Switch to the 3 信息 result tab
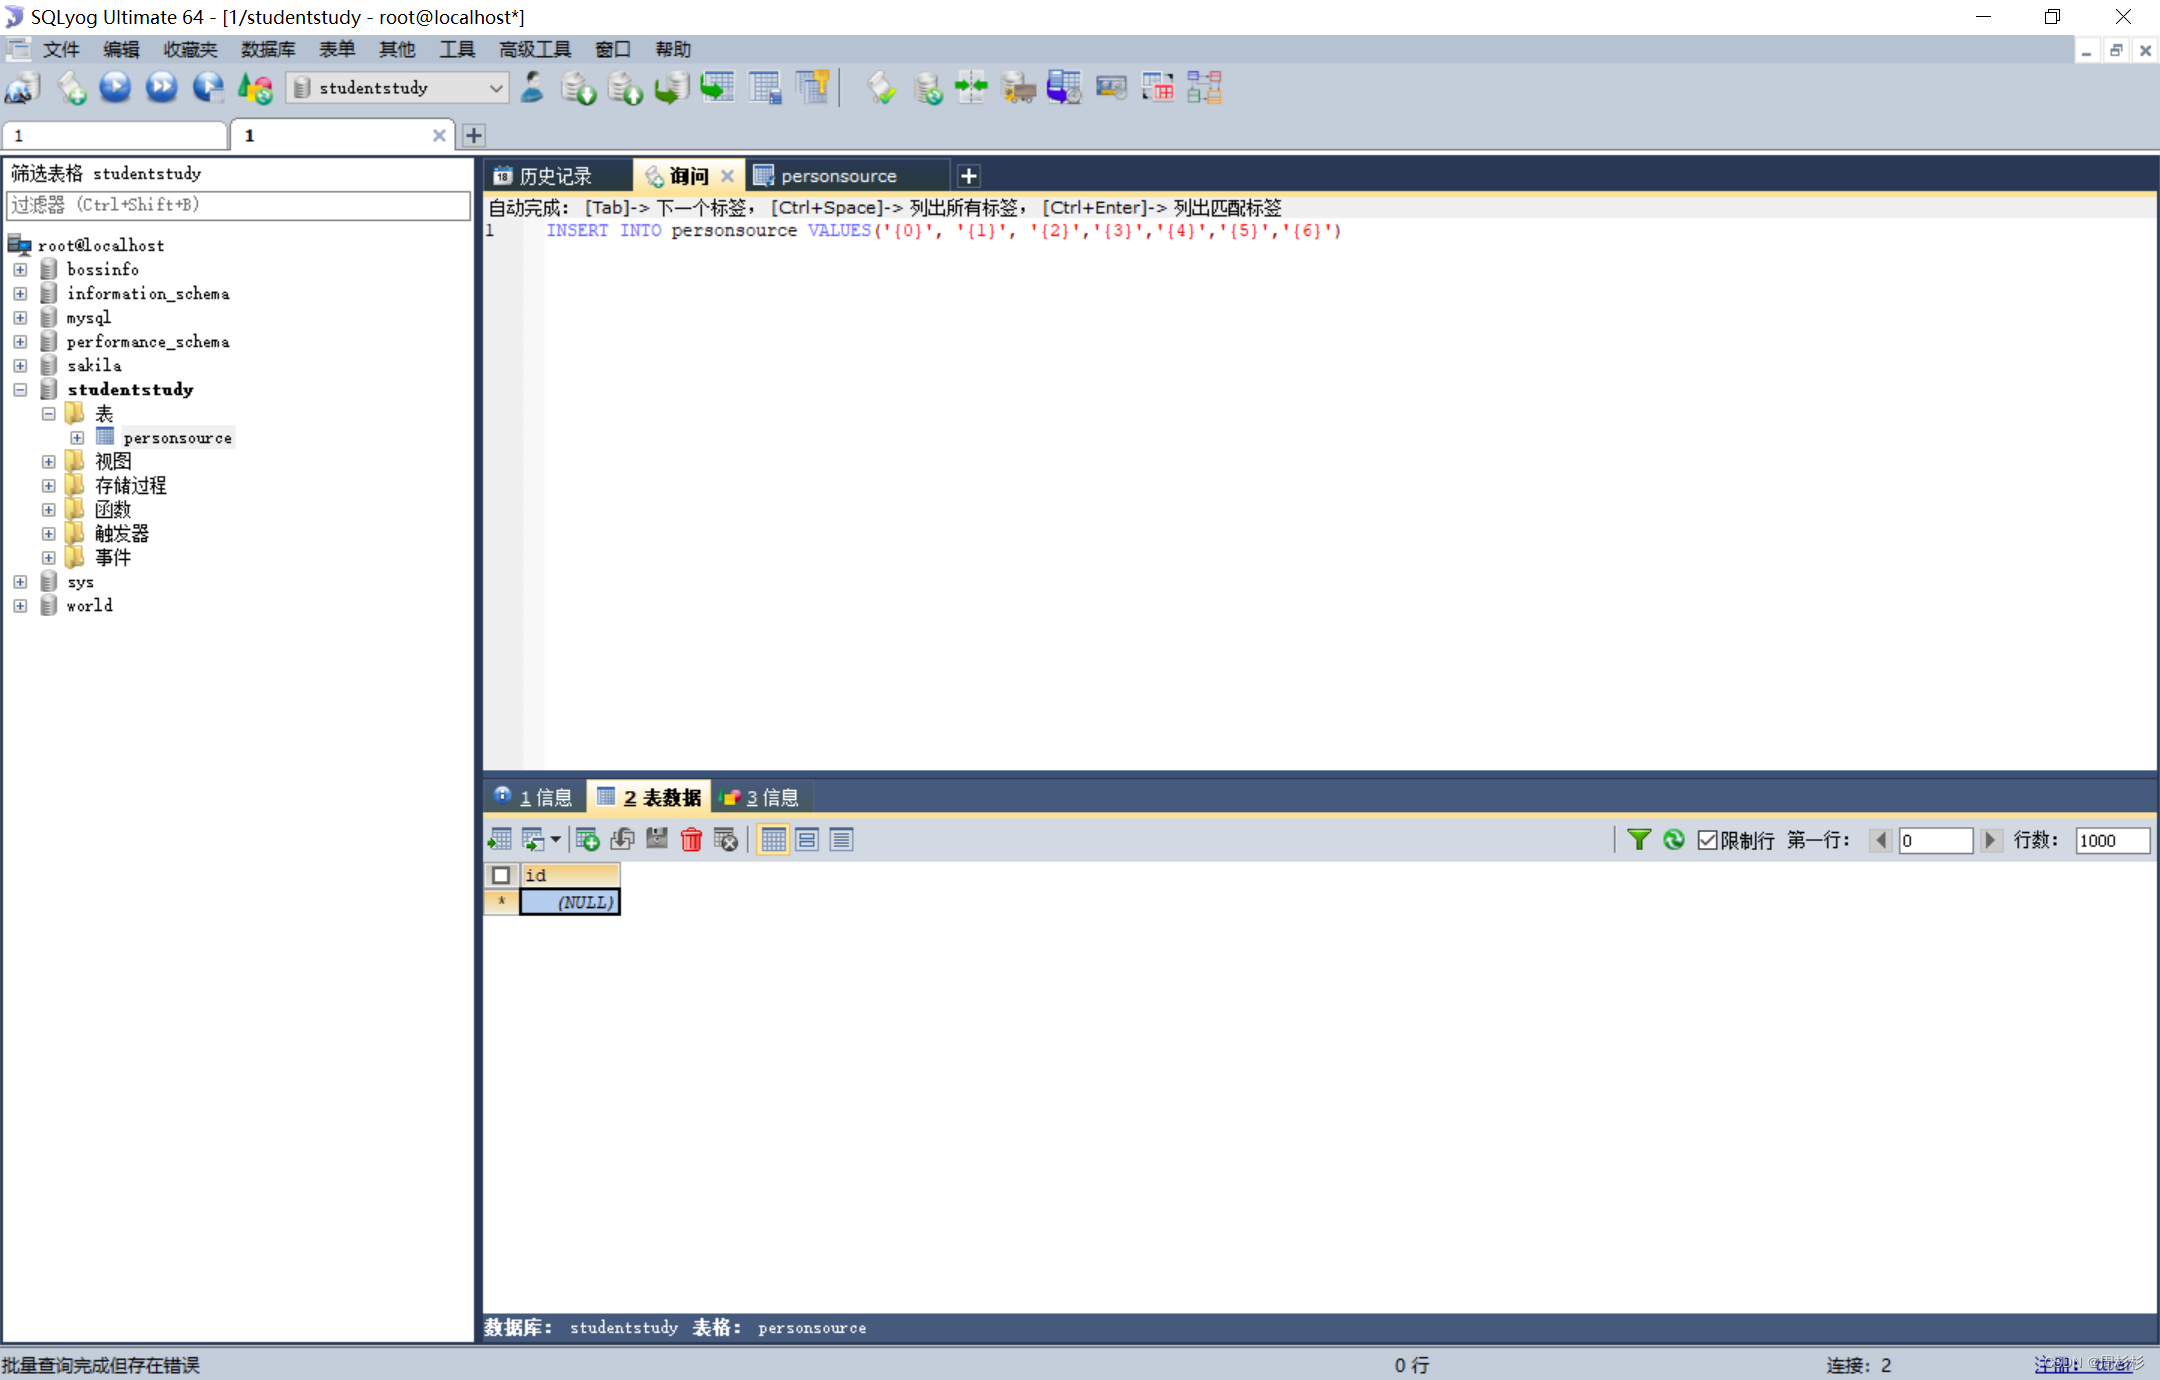 pos(762,797)
